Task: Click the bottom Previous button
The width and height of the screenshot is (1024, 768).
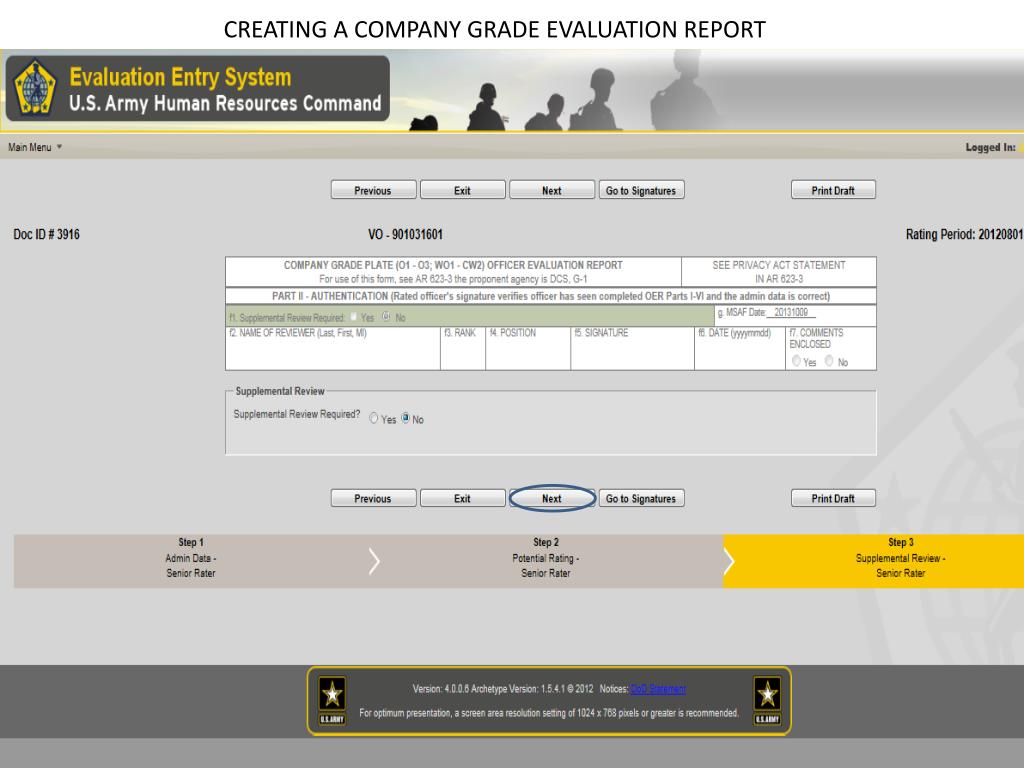Action: click(x=373, y=498)
